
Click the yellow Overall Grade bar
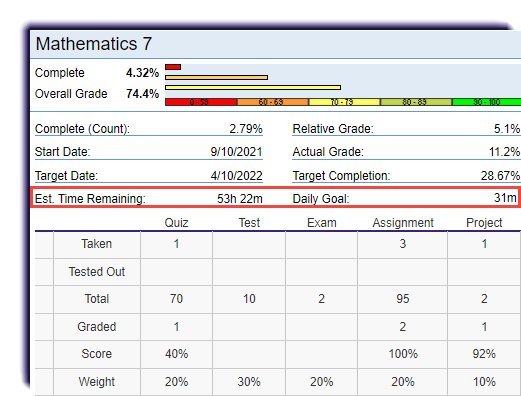[253, 87]
